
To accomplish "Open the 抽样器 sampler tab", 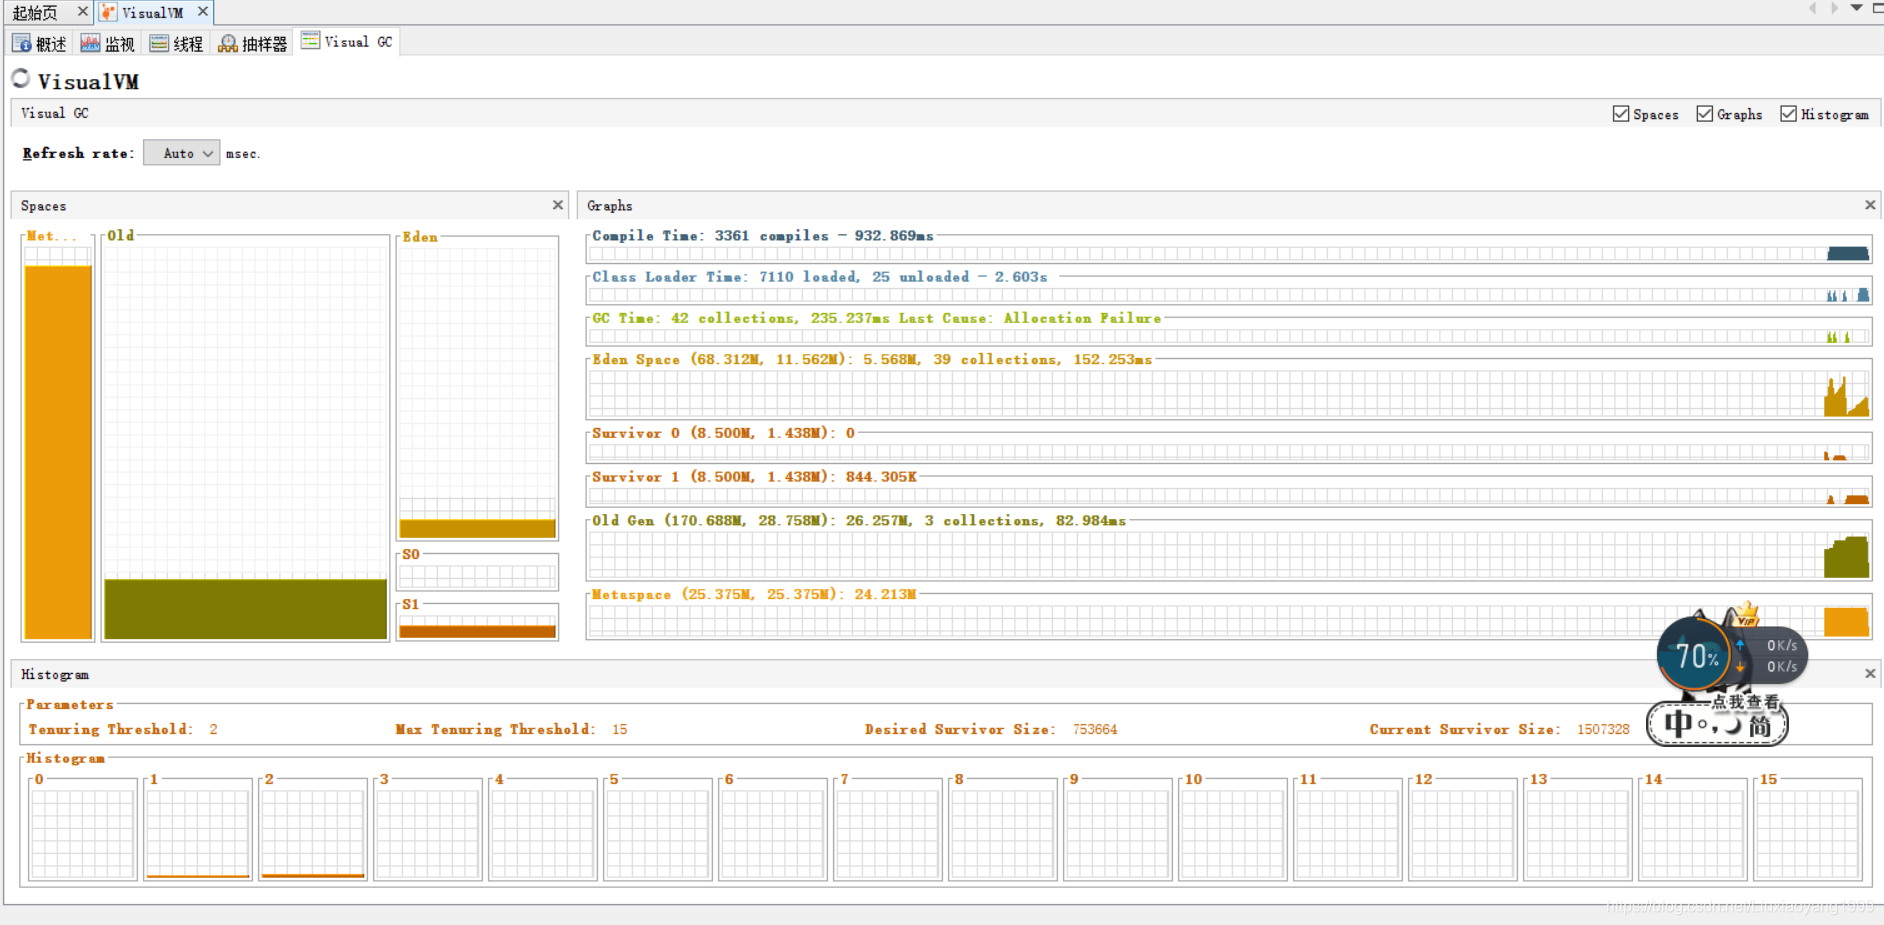I will coord(253,43).
